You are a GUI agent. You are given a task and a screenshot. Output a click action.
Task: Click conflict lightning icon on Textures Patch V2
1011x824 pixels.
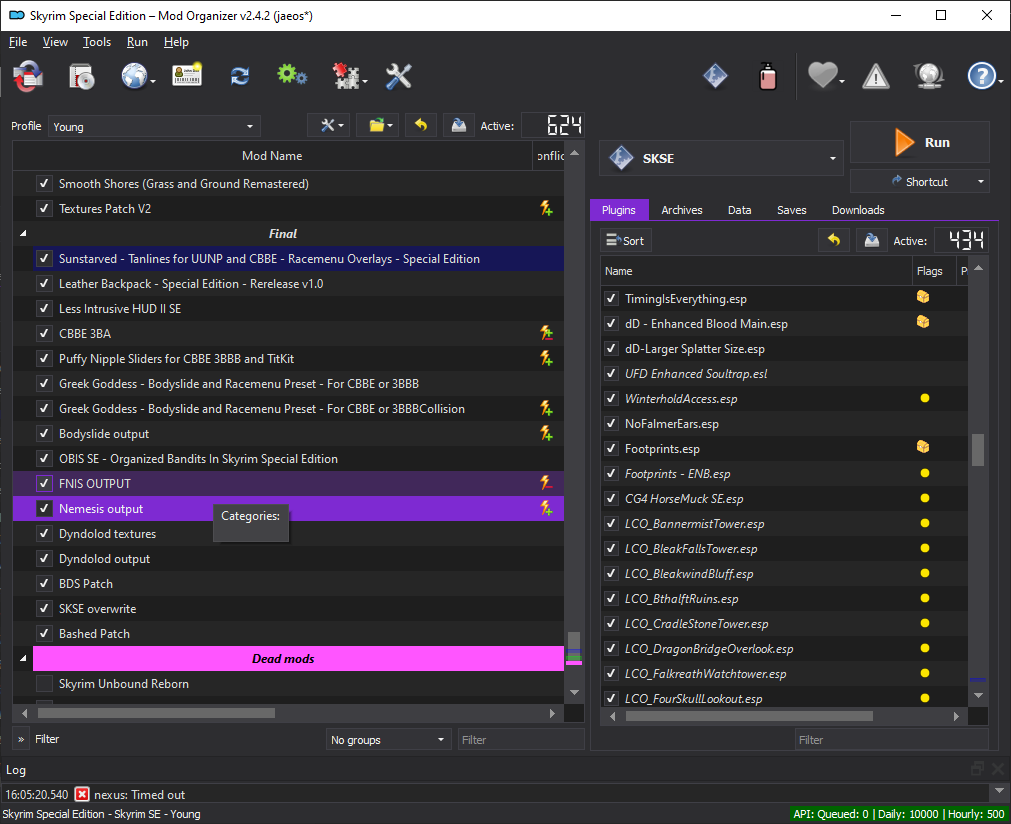(546, 208)
